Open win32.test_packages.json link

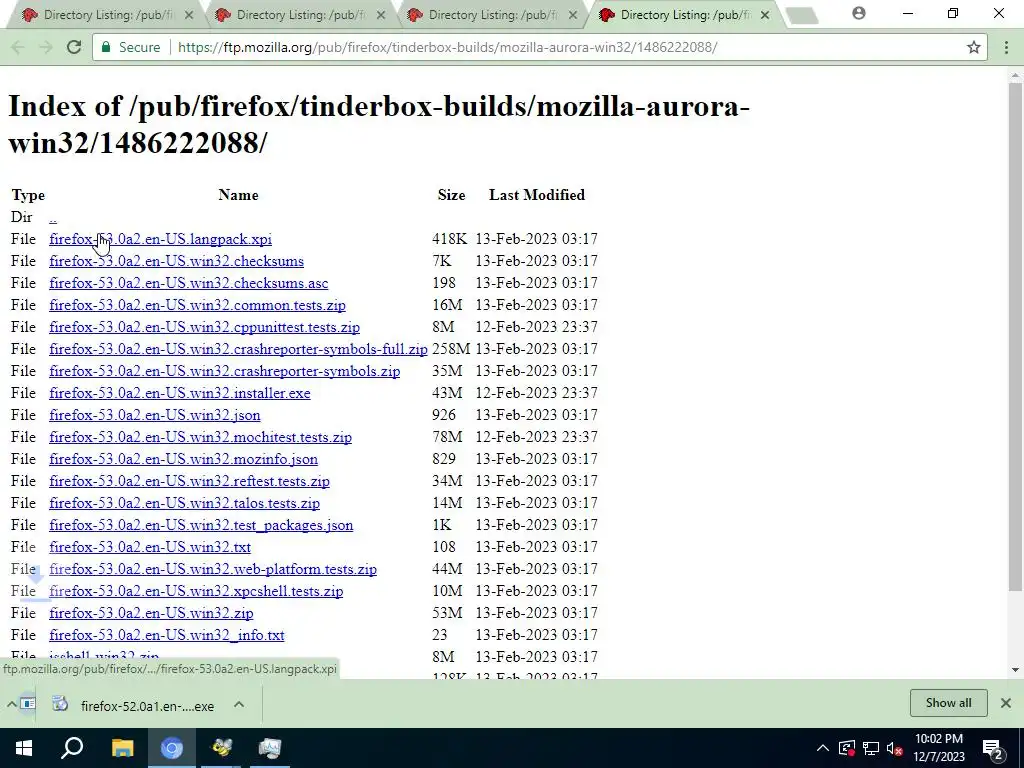coord(201,526)
